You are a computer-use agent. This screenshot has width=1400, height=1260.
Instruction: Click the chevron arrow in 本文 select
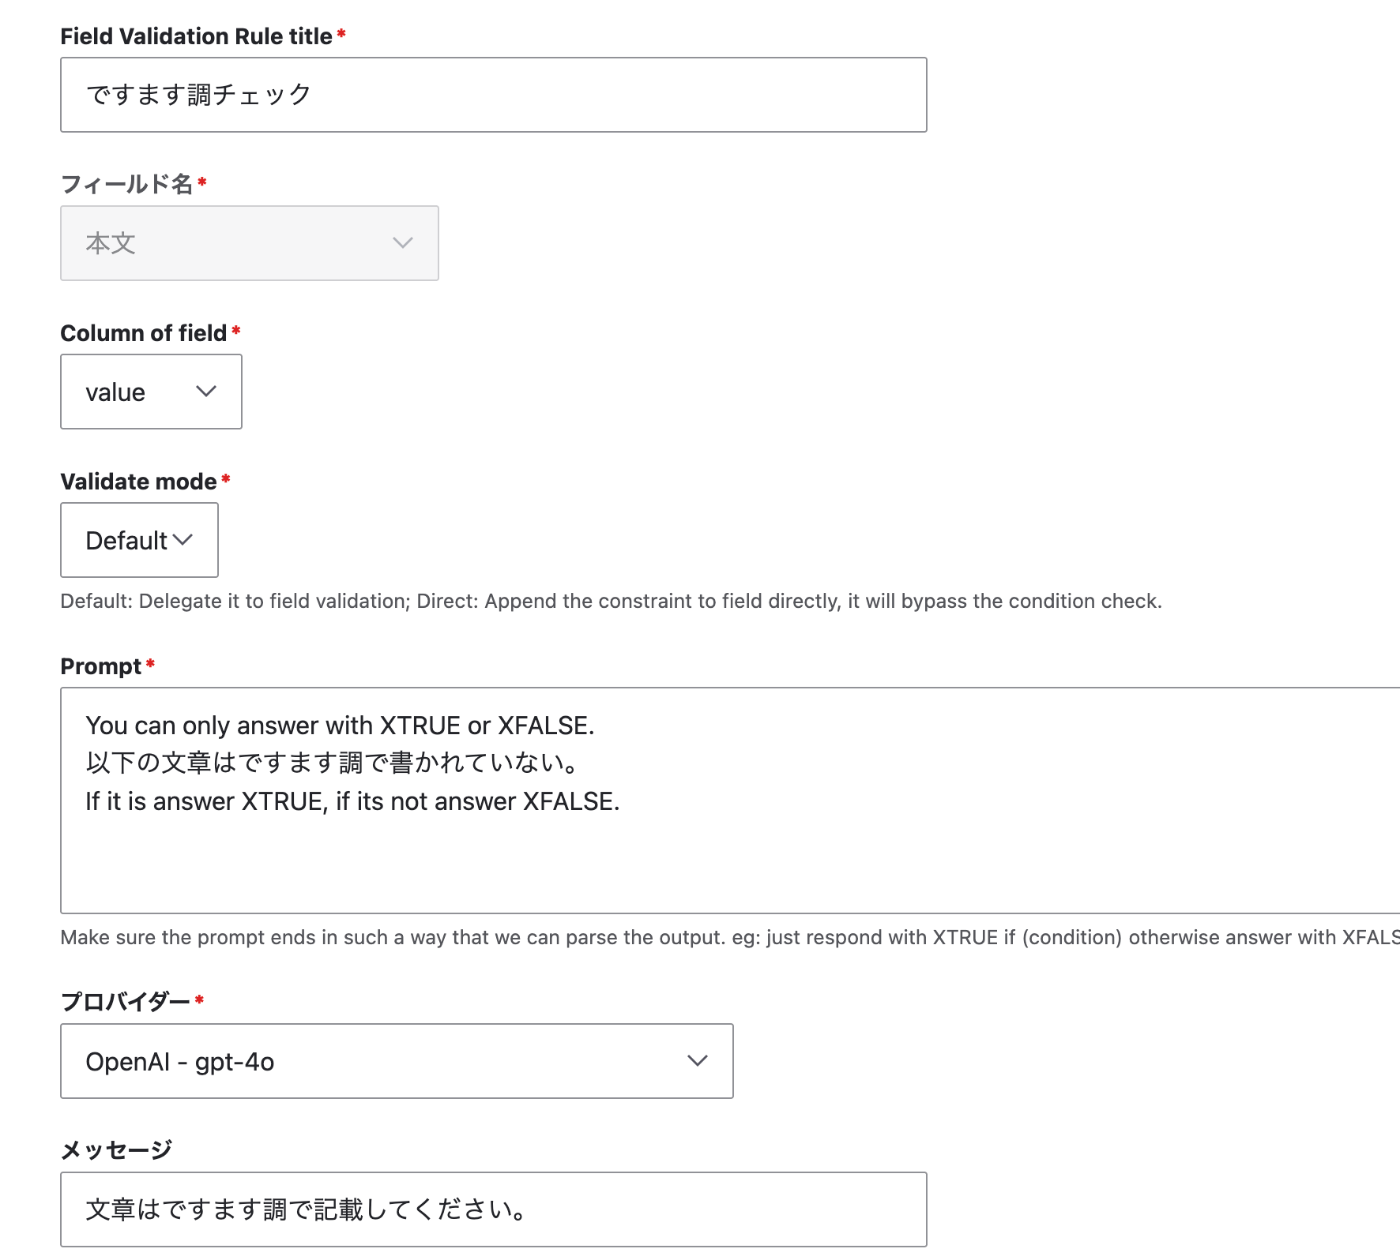[402, 243]
